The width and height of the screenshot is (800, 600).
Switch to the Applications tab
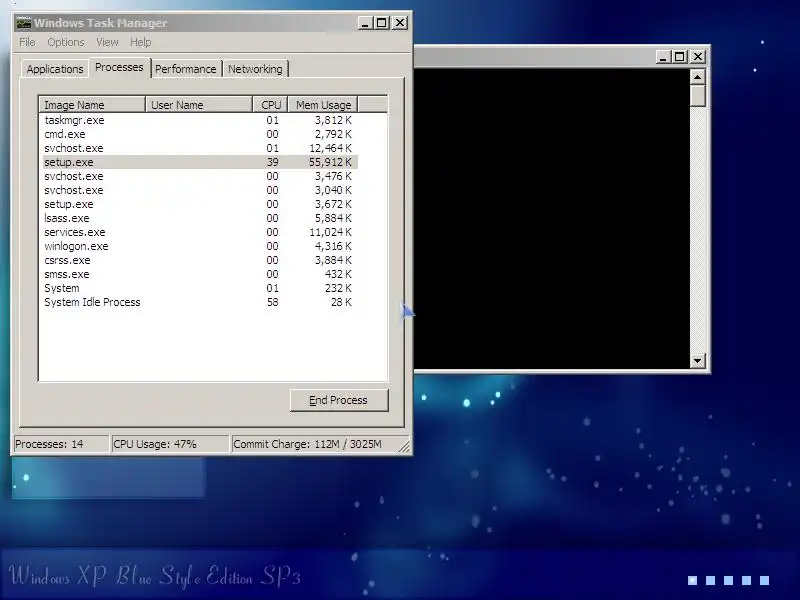[x=55, y=69]
